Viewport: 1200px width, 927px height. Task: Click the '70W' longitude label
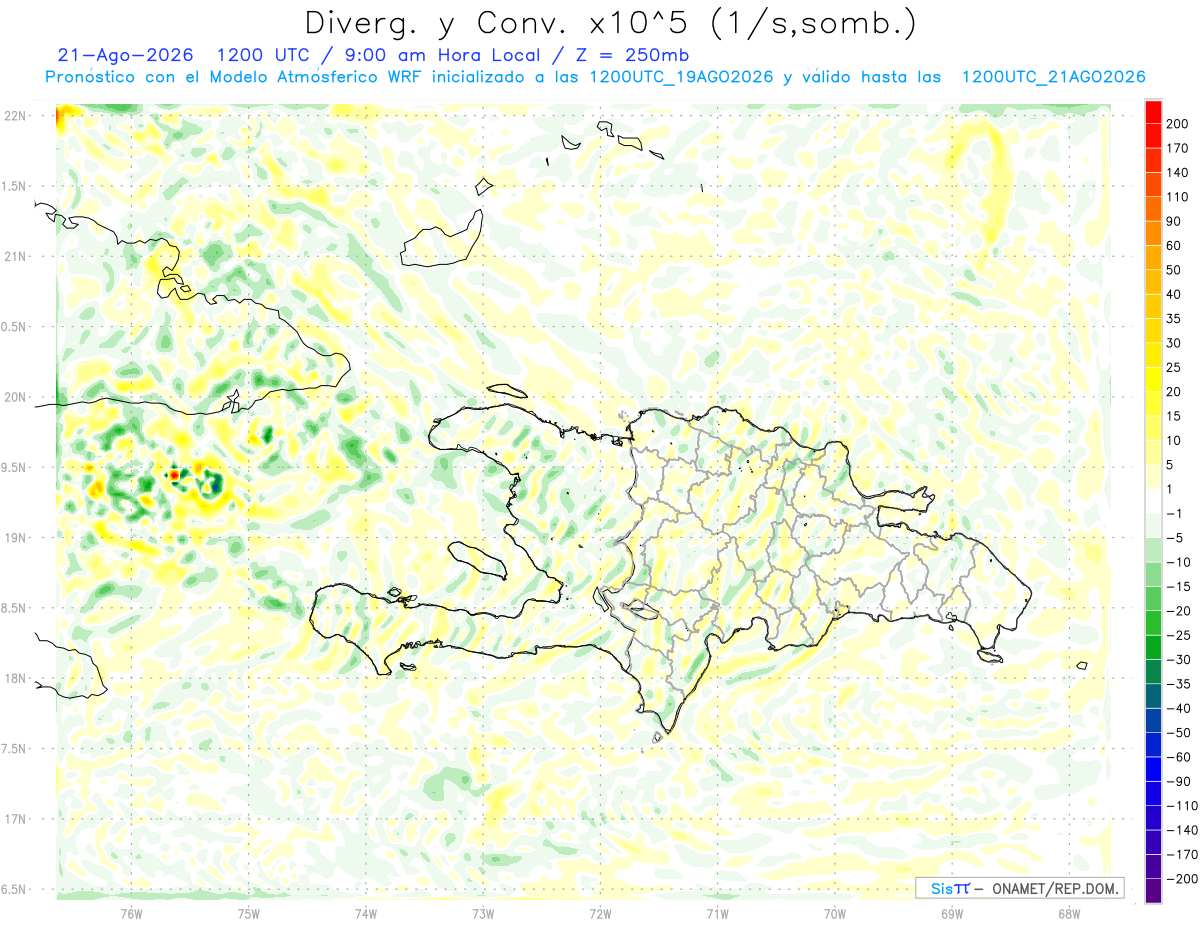[835, 914]
